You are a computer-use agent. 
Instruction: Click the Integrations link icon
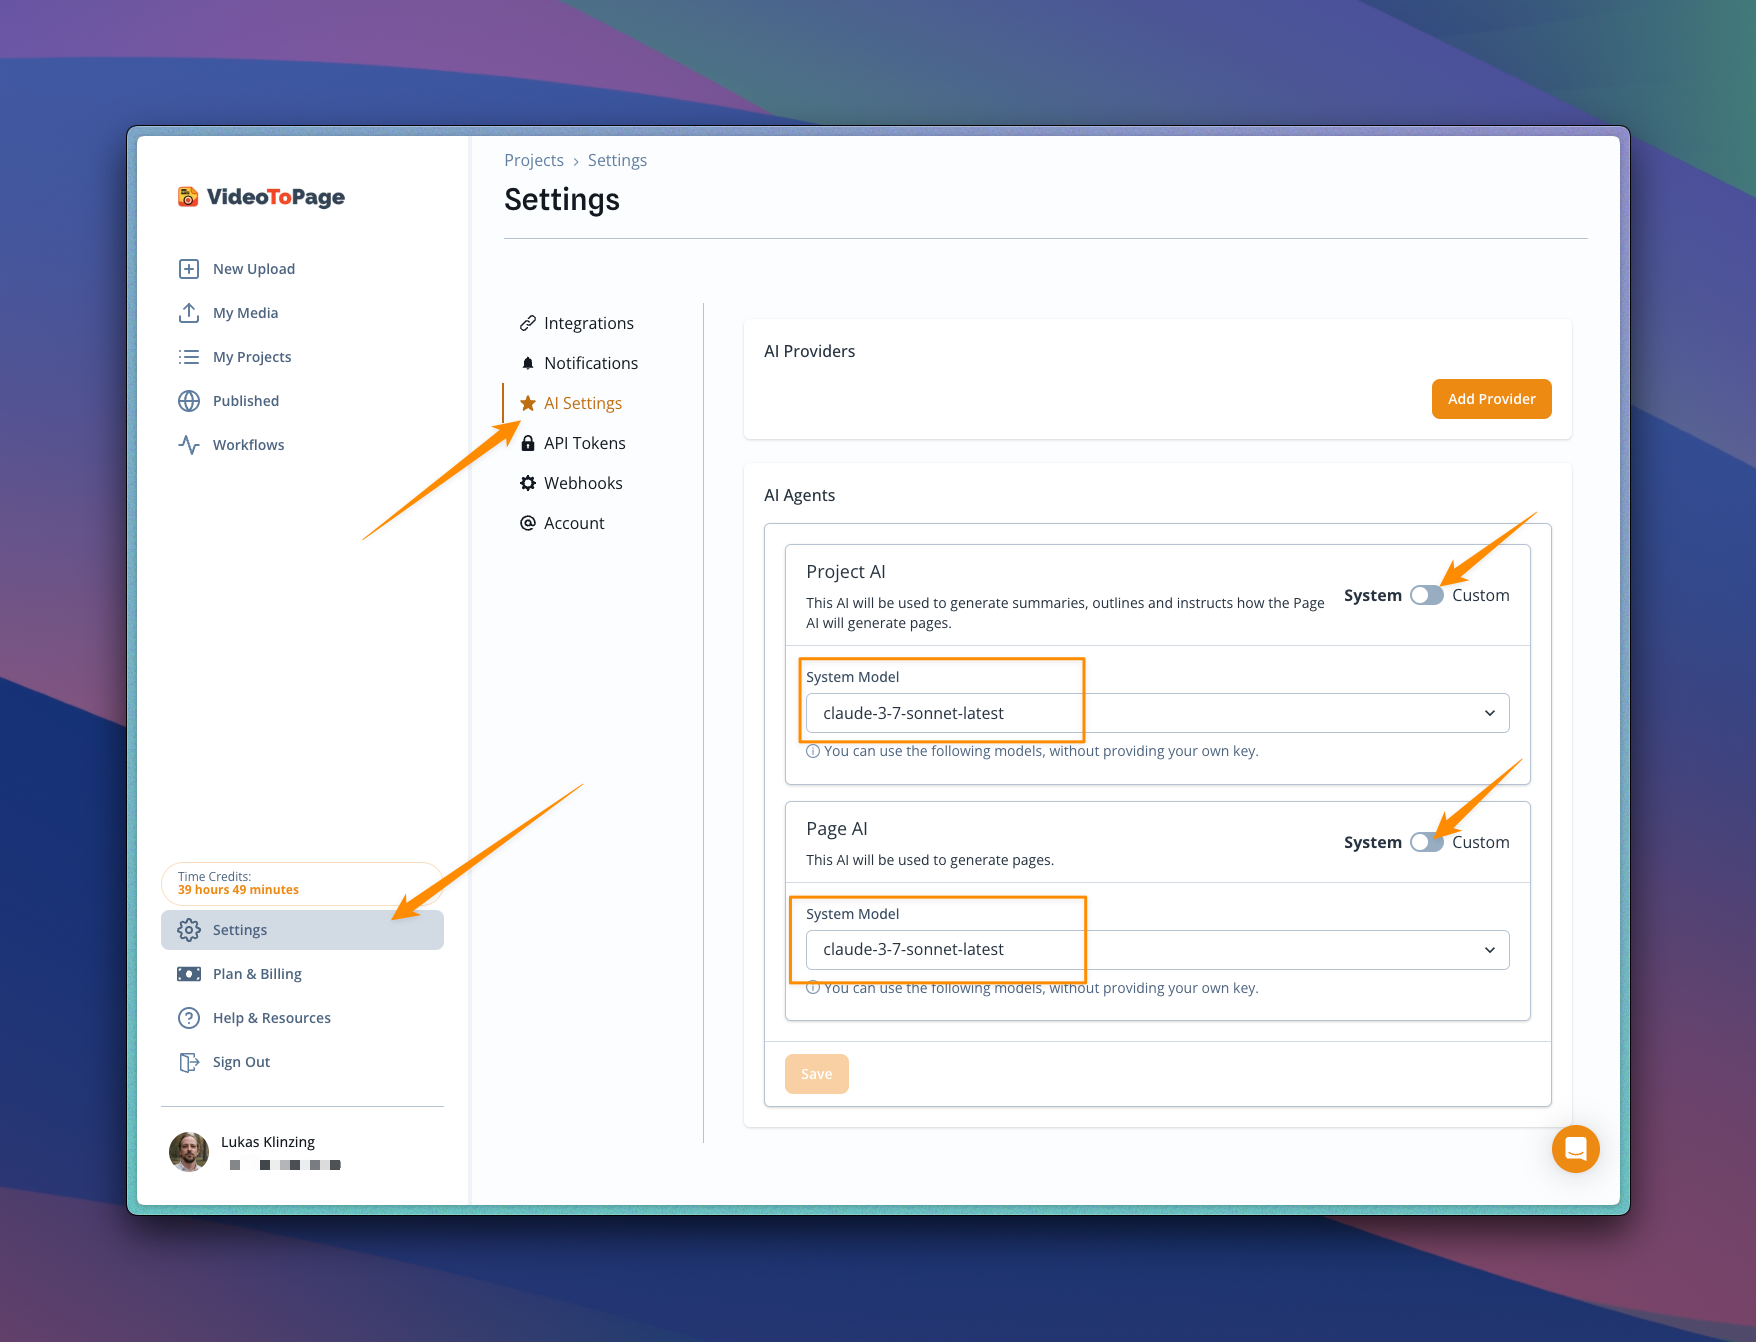click(x=528, y=323)
